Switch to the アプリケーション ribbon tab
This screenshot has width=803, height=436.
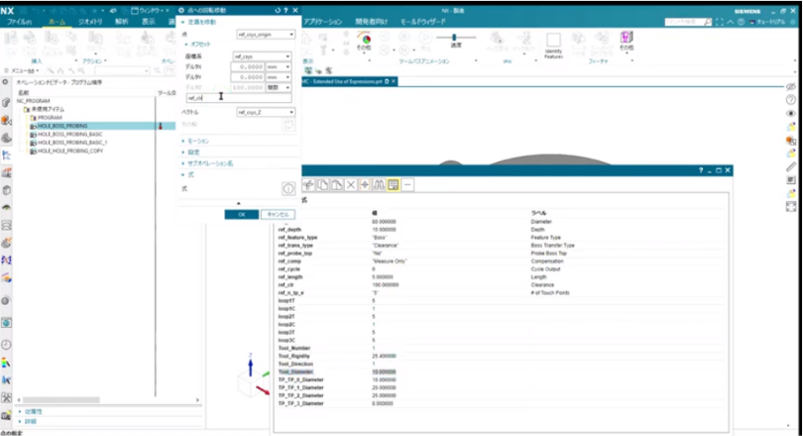click(x=323, y=22)
